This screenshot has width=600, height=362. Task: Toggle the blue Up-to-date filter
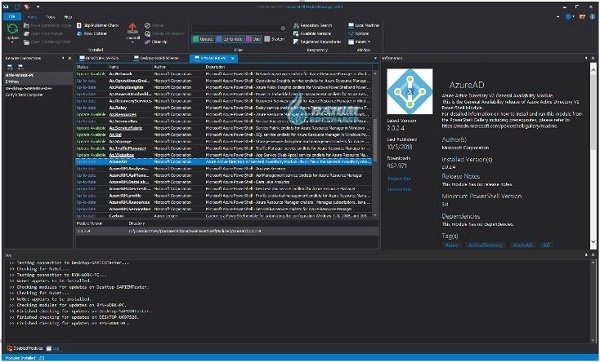tap(230, 39)
